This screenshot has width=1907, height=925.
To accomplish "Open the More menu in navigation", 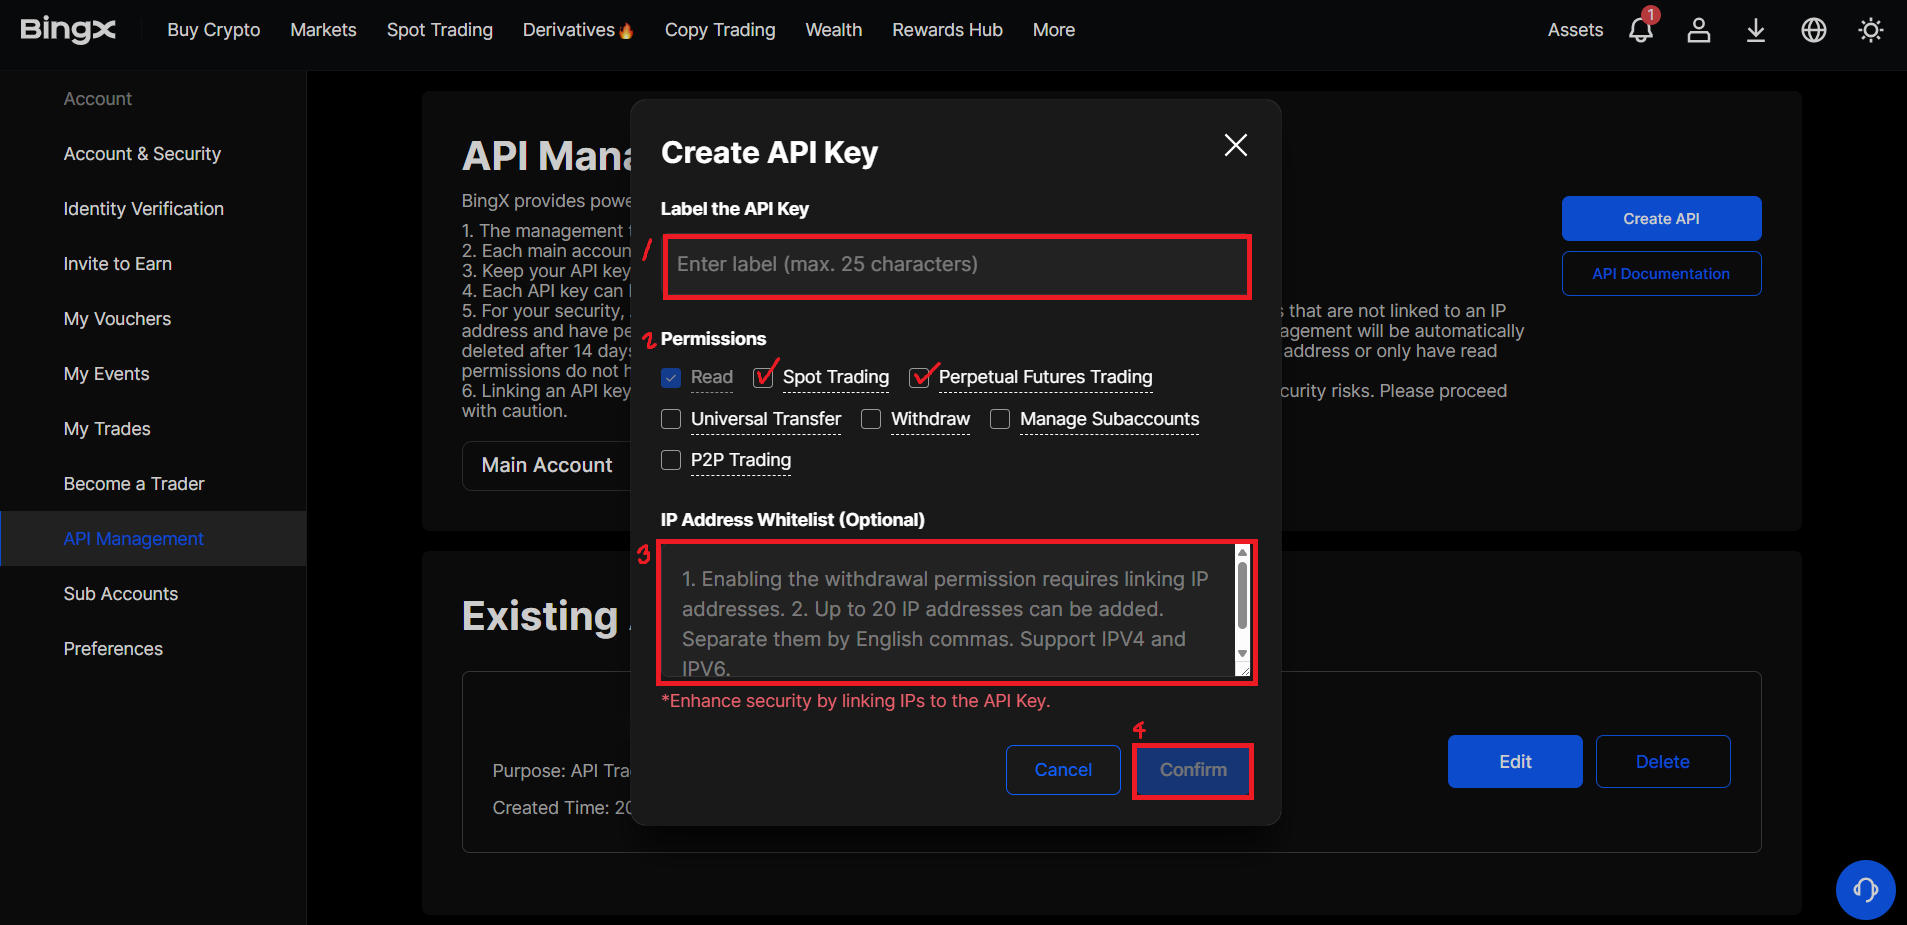I will pos(1053,30).
